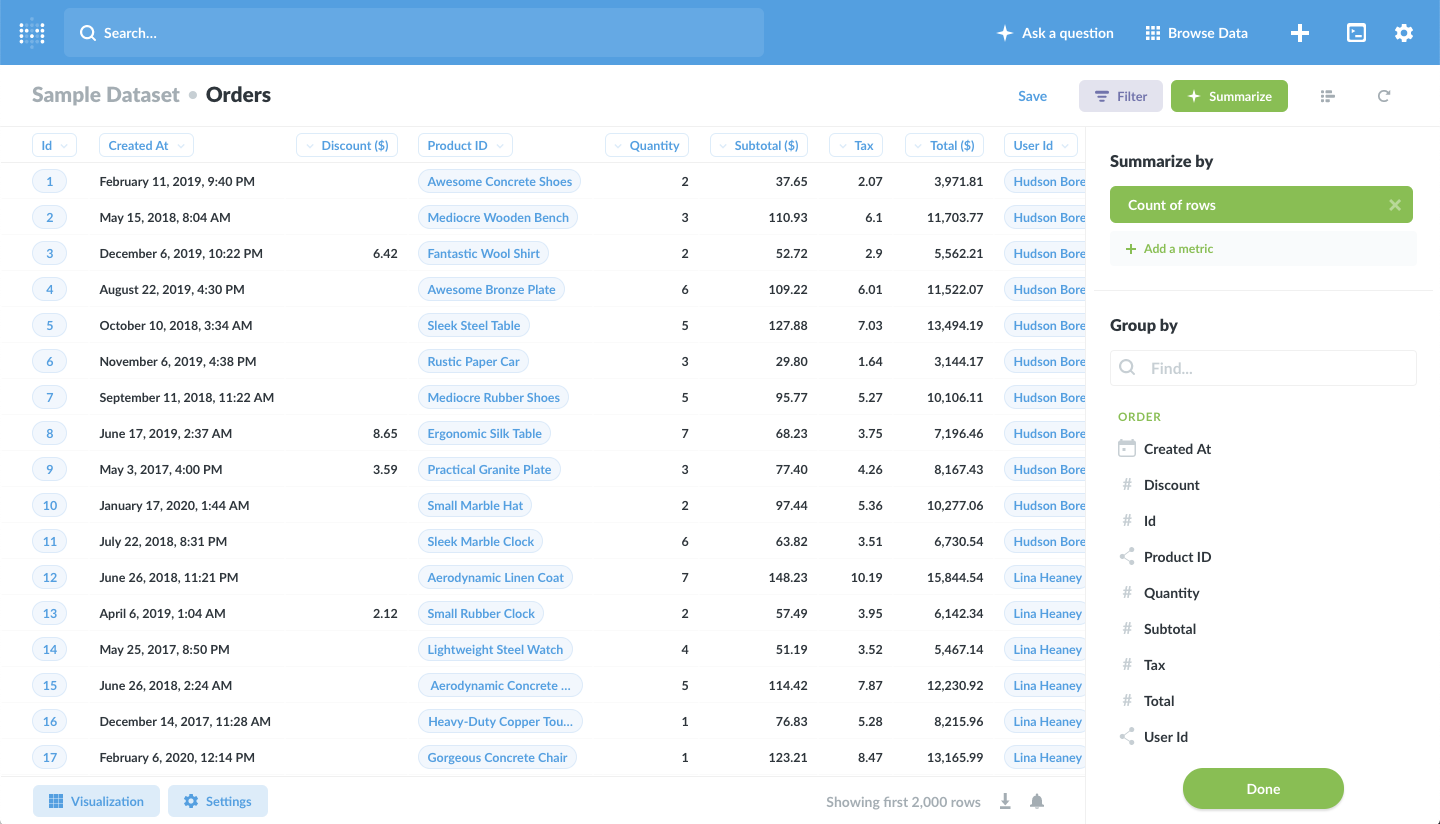The height and width of the screenshot is (824, 1440).
Task: Click the Metabase logo home icon
Action: coord(32,33)
